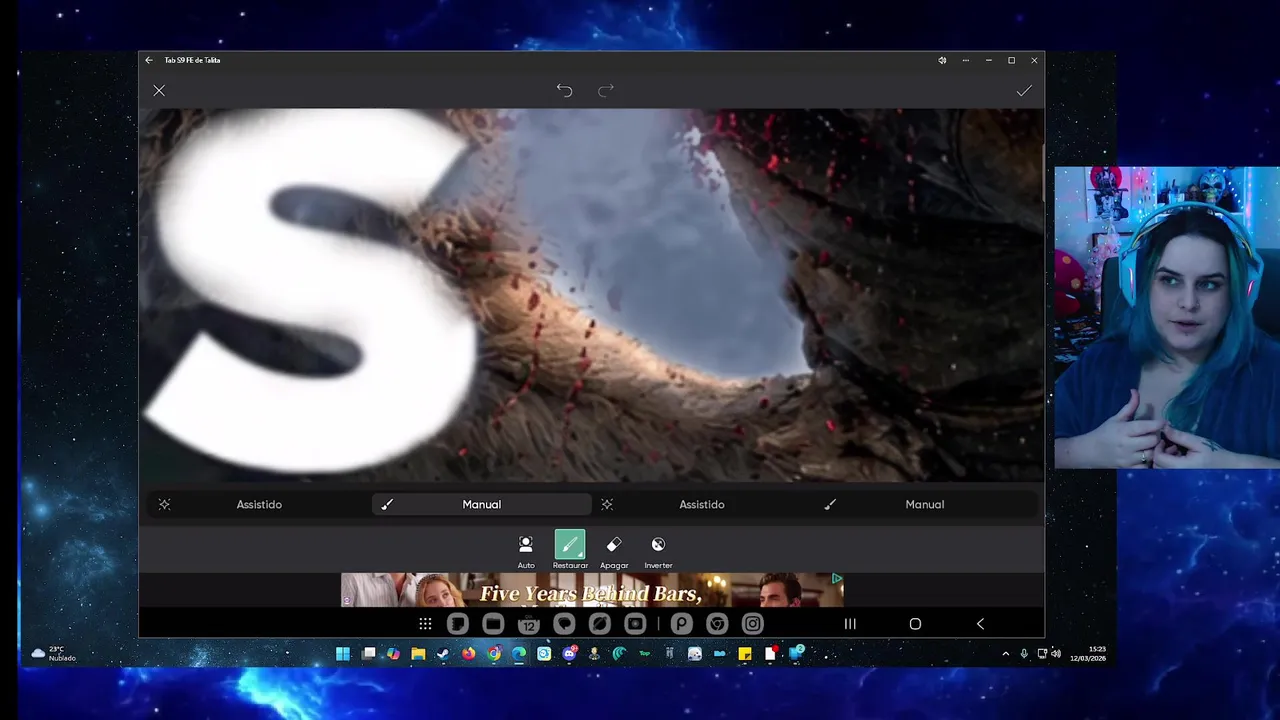This screenshot has width=1280, height=720.
Task: Choose the Inverter selection tool
Action: [x=658, y=551]
